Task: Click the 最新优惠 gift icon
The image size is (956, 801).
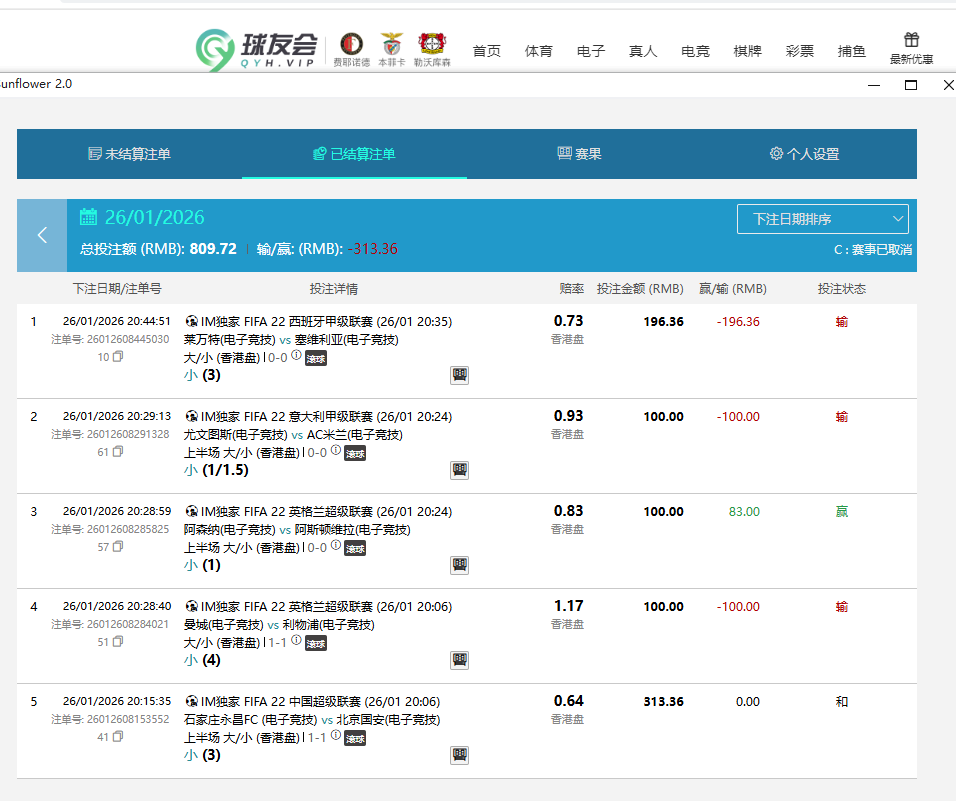Action: [x=911, y=40]
